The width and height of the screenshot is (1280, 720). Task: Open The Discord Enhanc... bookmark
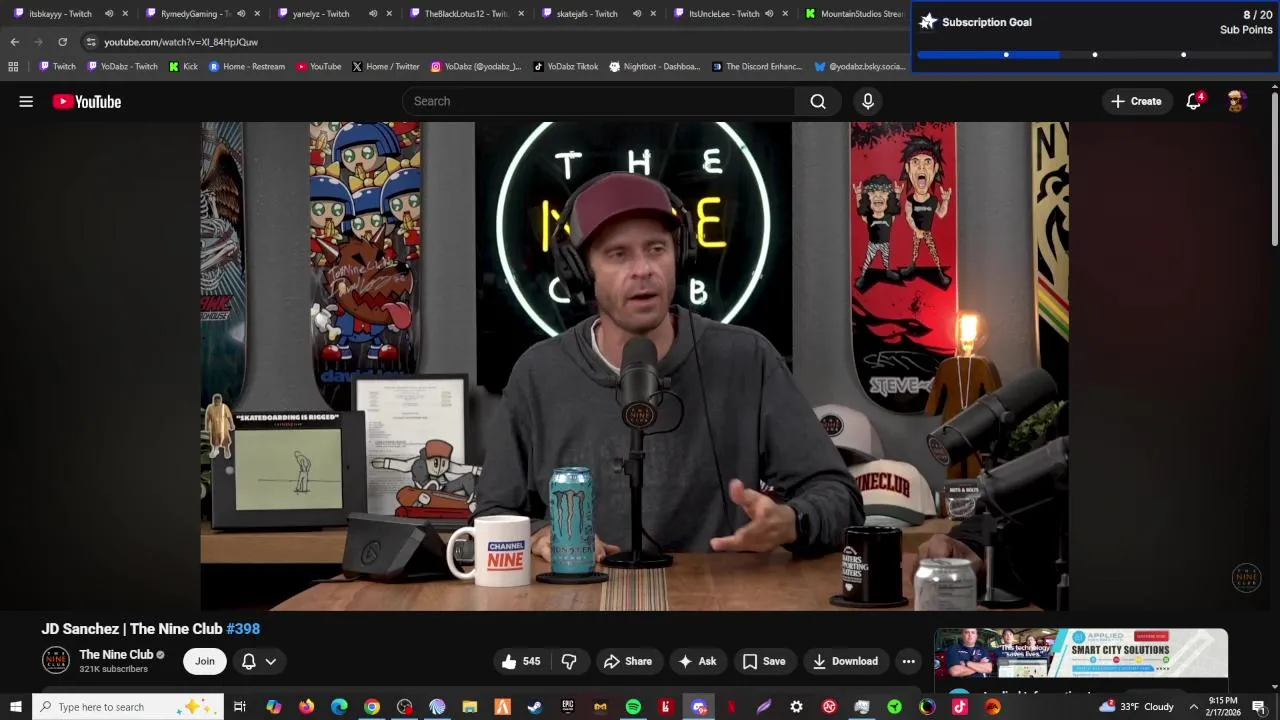756,67
